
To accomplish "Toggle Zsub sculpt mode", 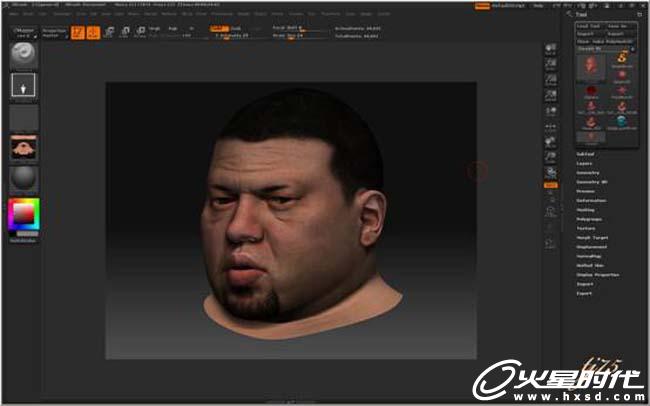I will [236, 29].
